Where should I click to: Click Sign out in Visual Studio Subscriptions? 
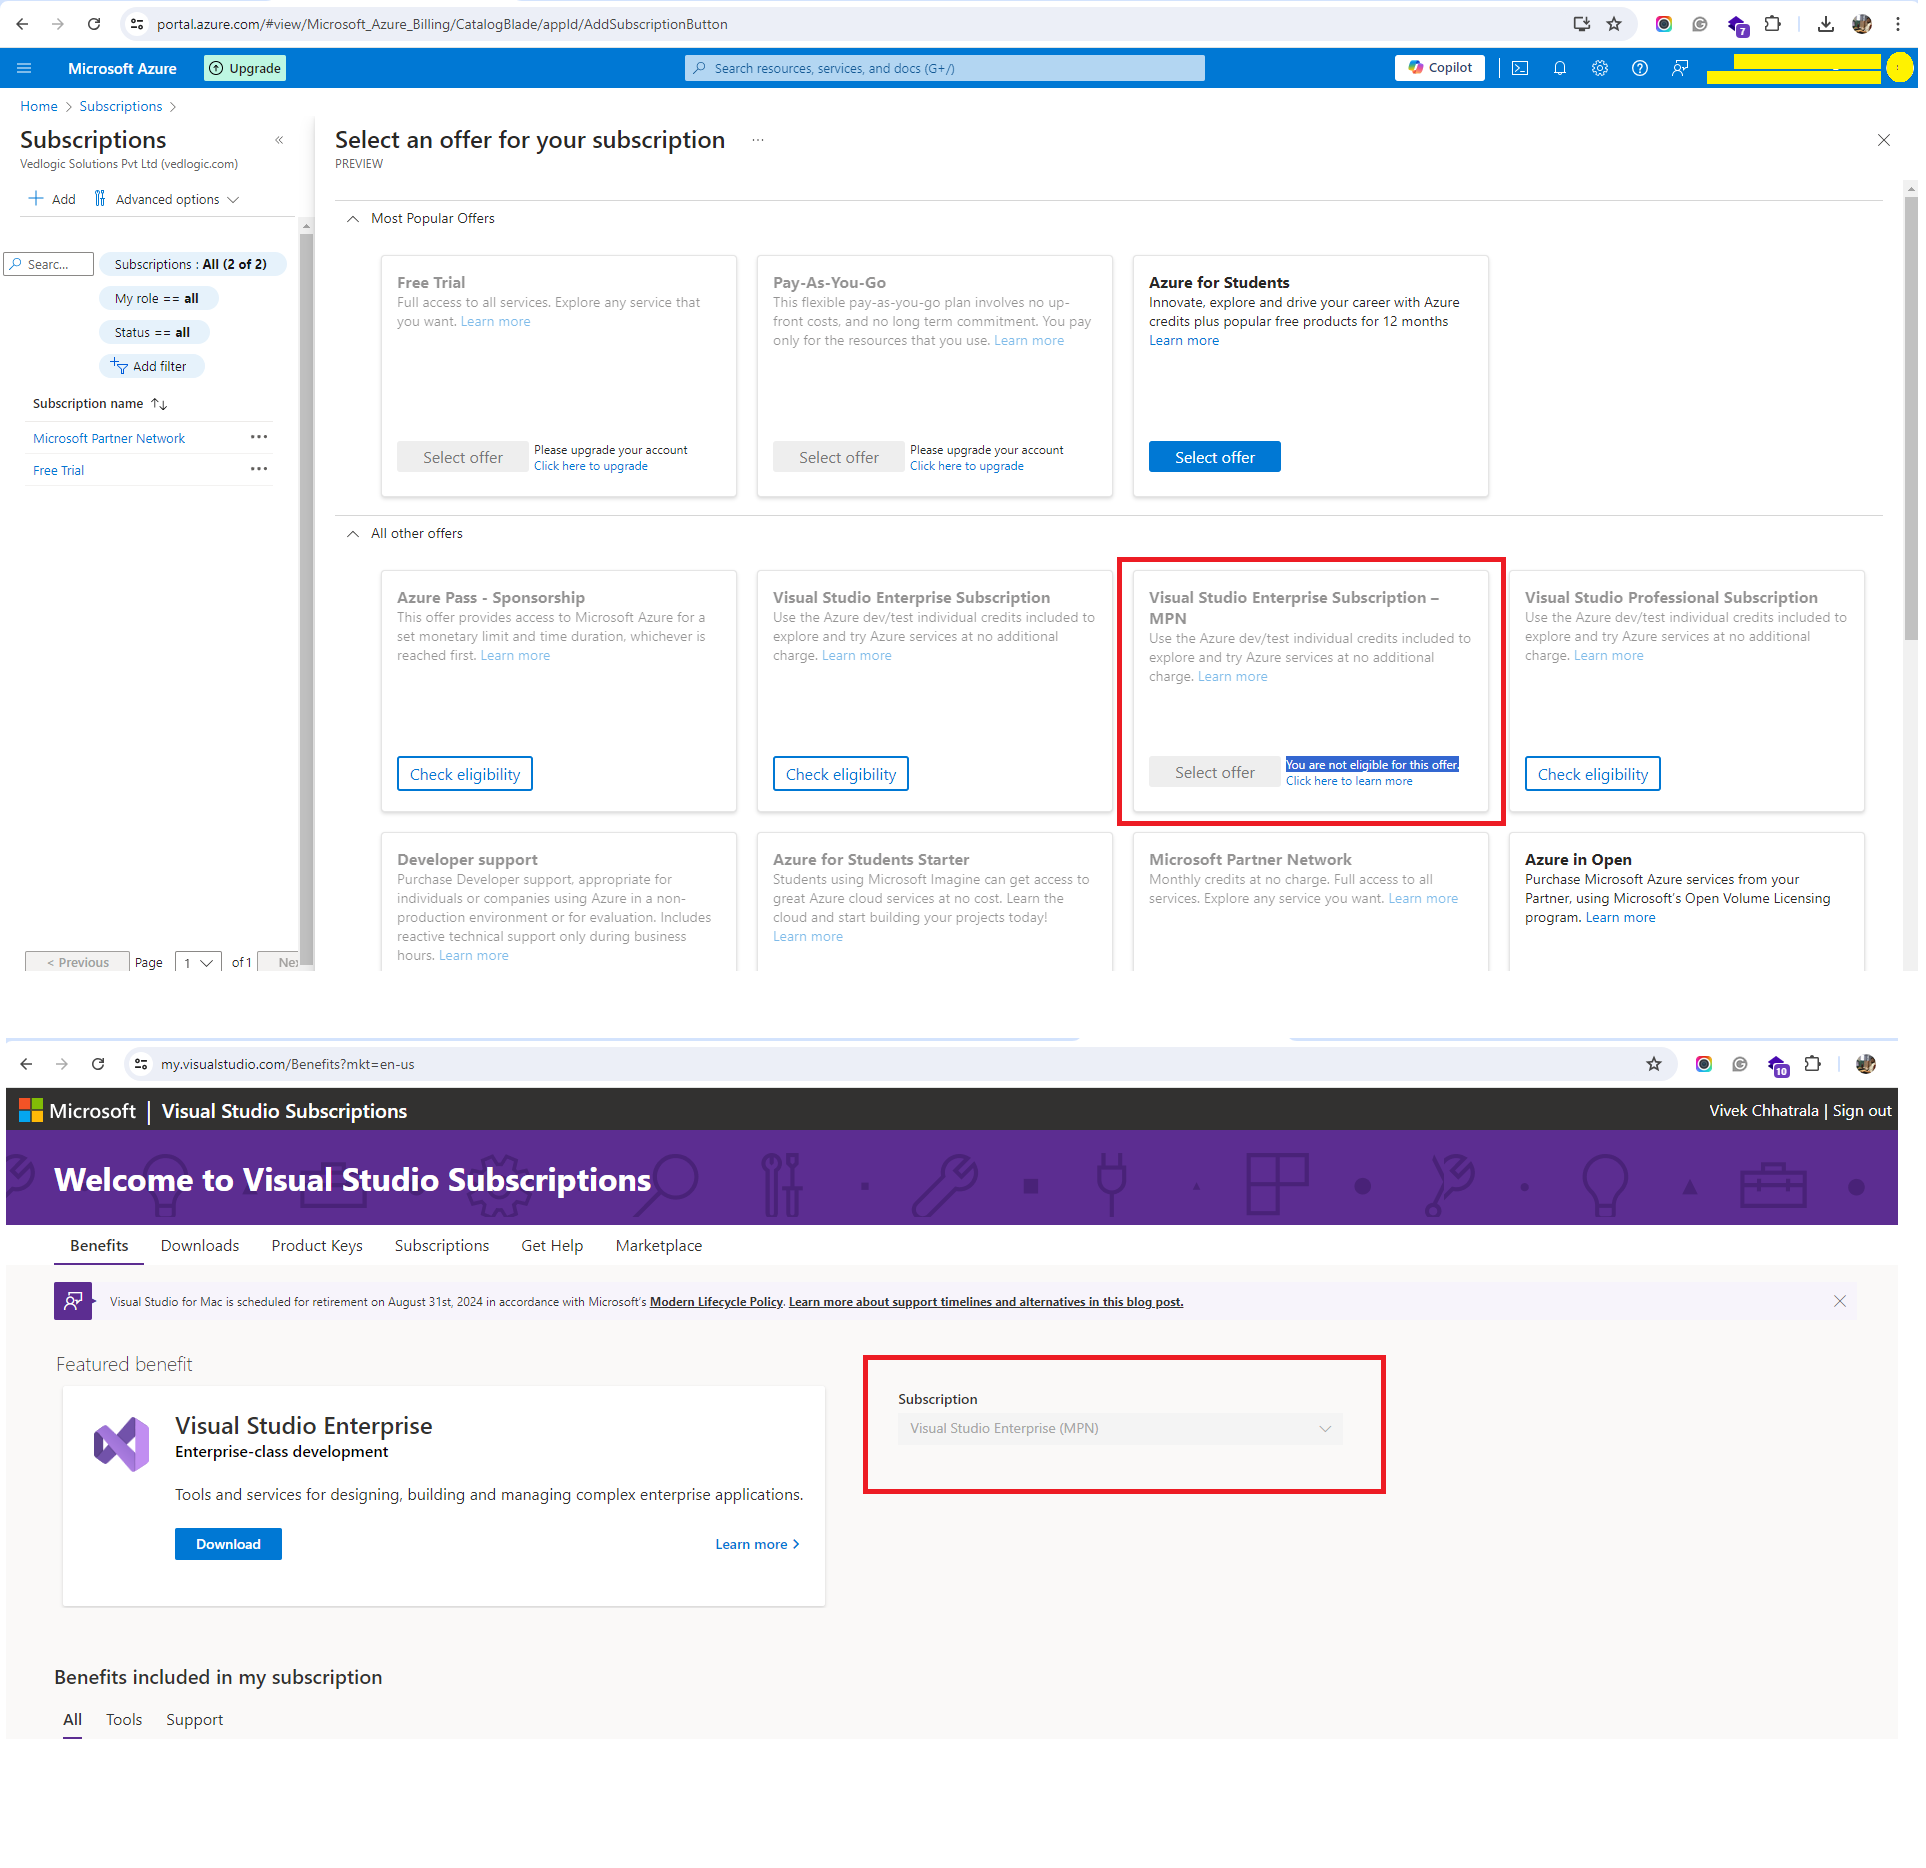(1862, 1110)
